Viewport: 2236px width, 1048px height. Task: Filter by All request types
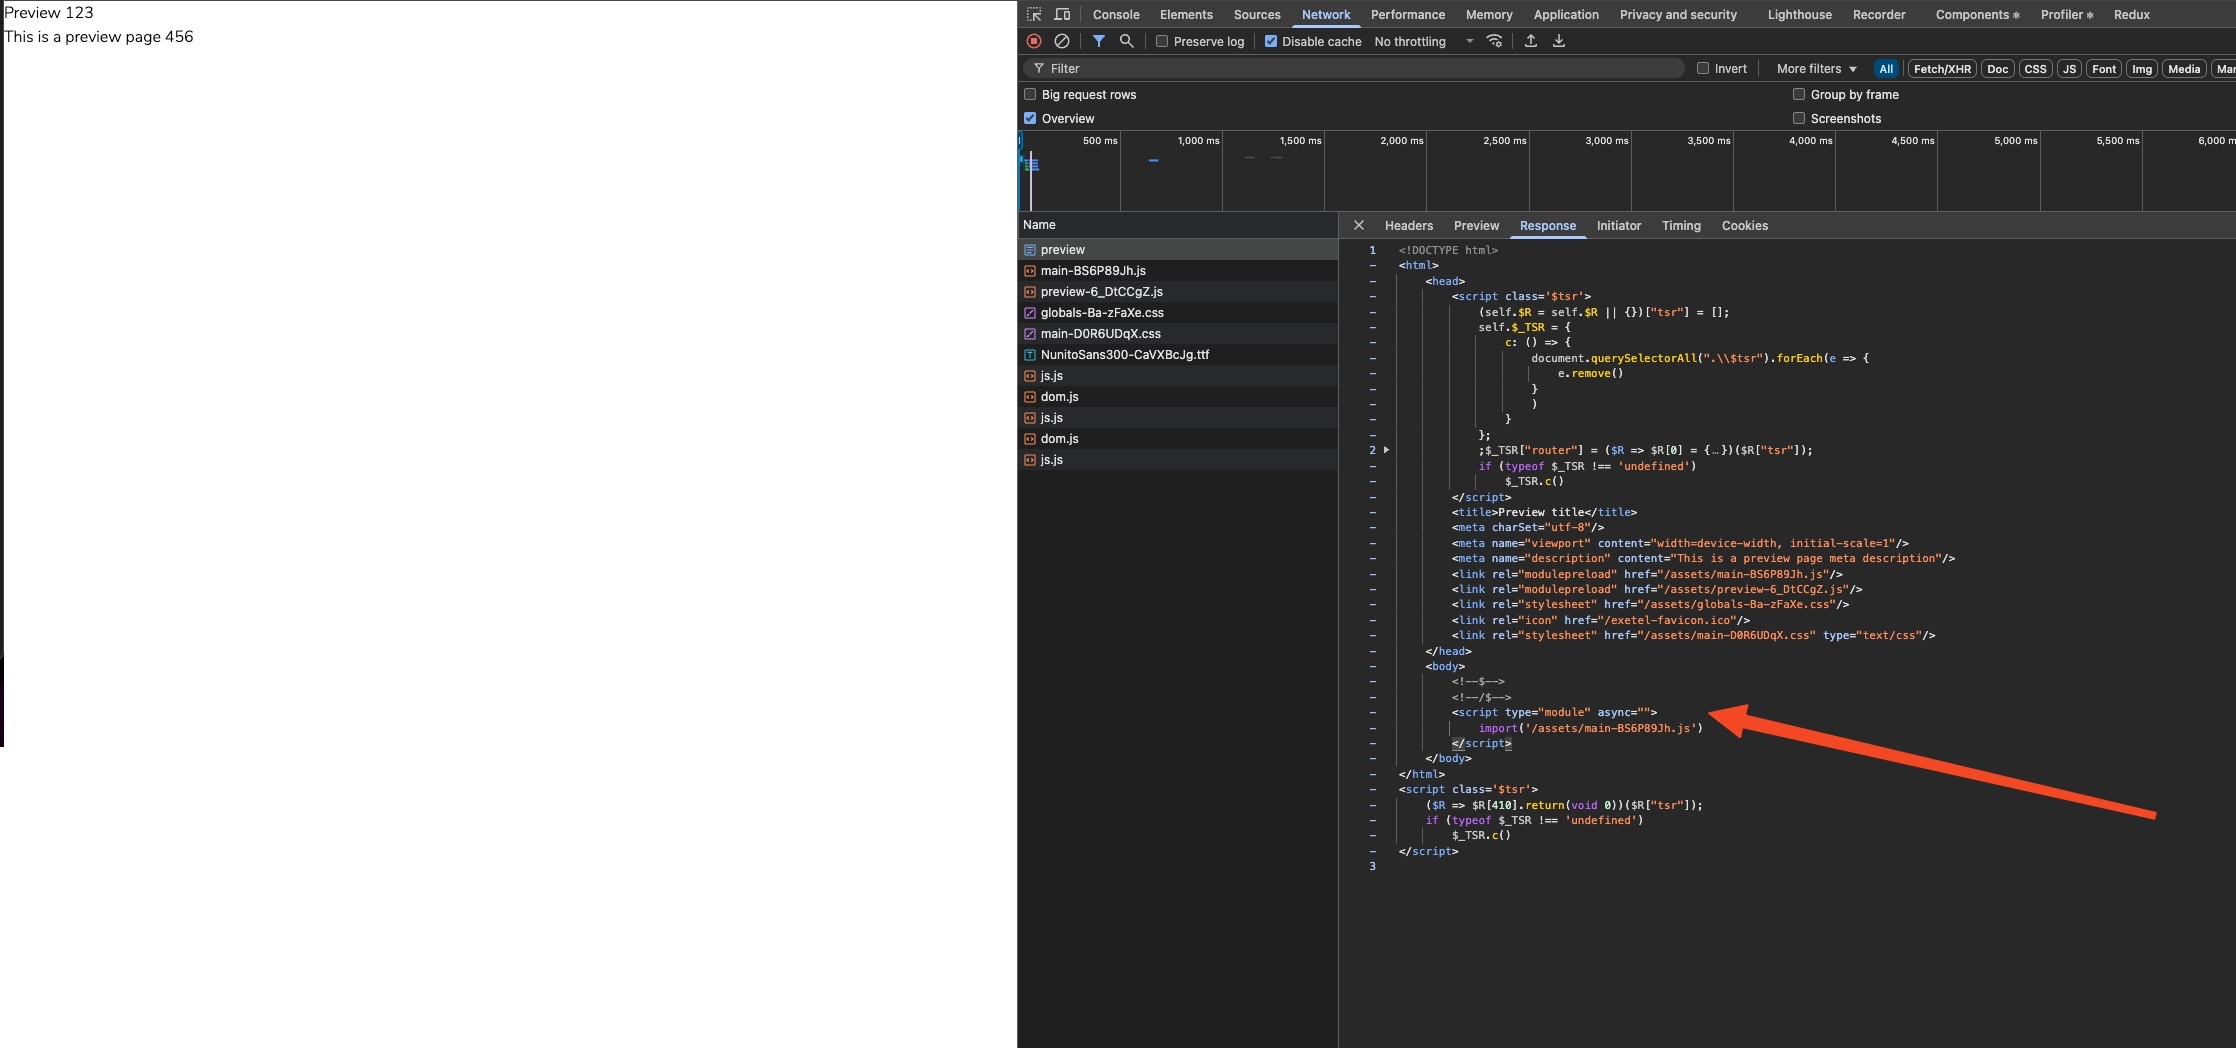(1886, 68)
